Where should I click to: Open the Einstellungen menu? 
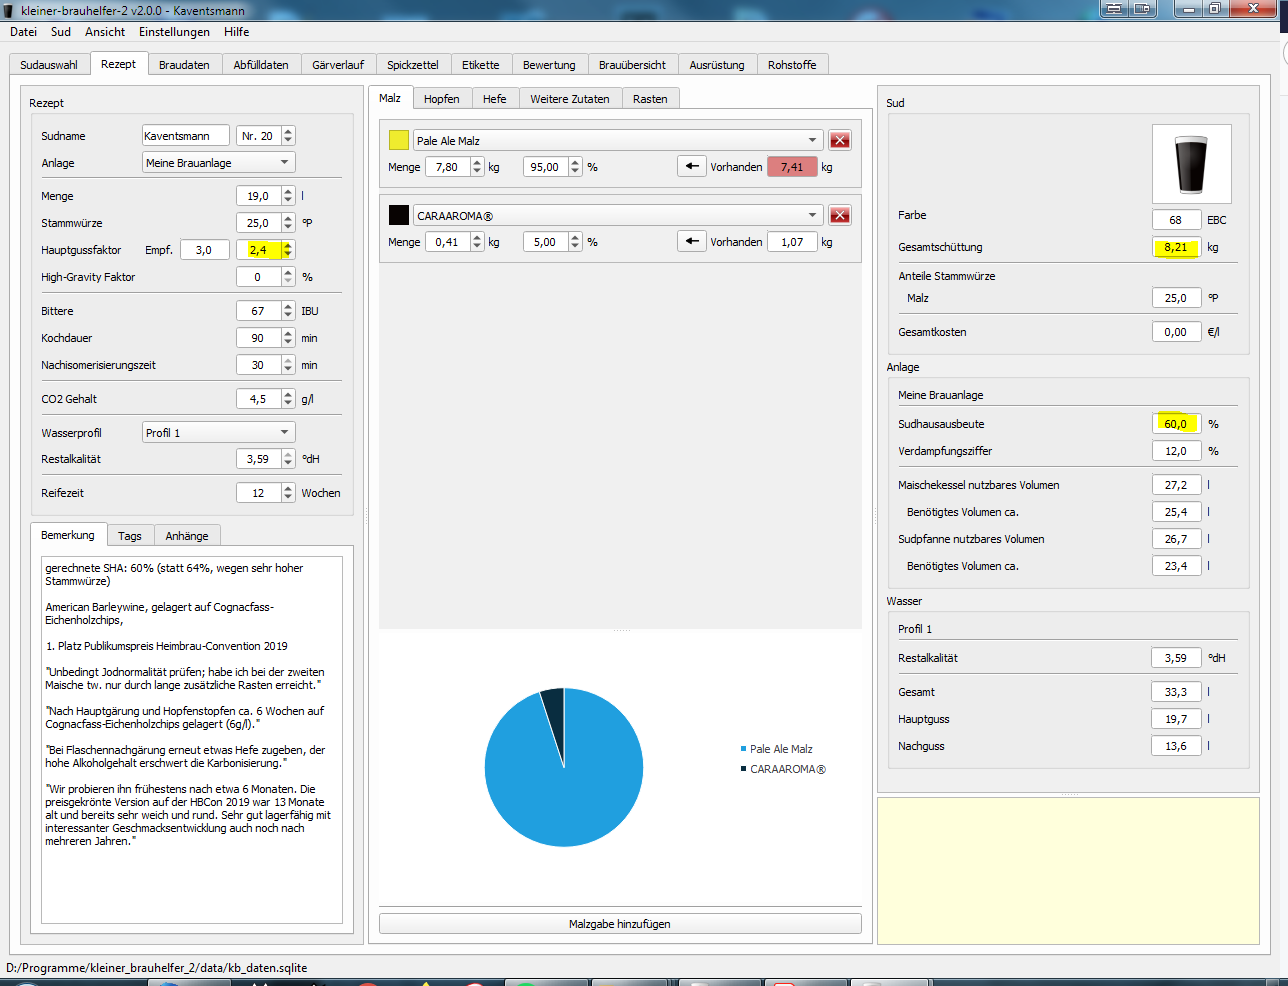(x=174, y=32)
